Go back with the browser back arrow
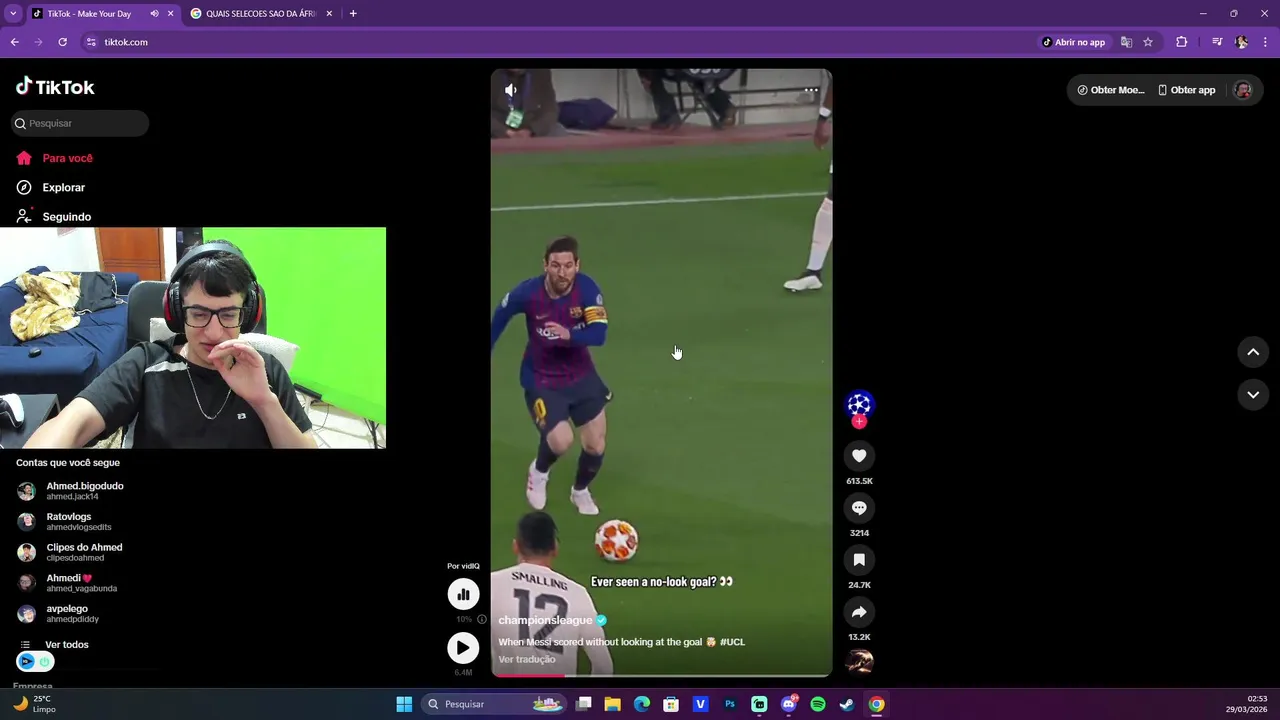 pyautogui.click(x=15, y=42)
